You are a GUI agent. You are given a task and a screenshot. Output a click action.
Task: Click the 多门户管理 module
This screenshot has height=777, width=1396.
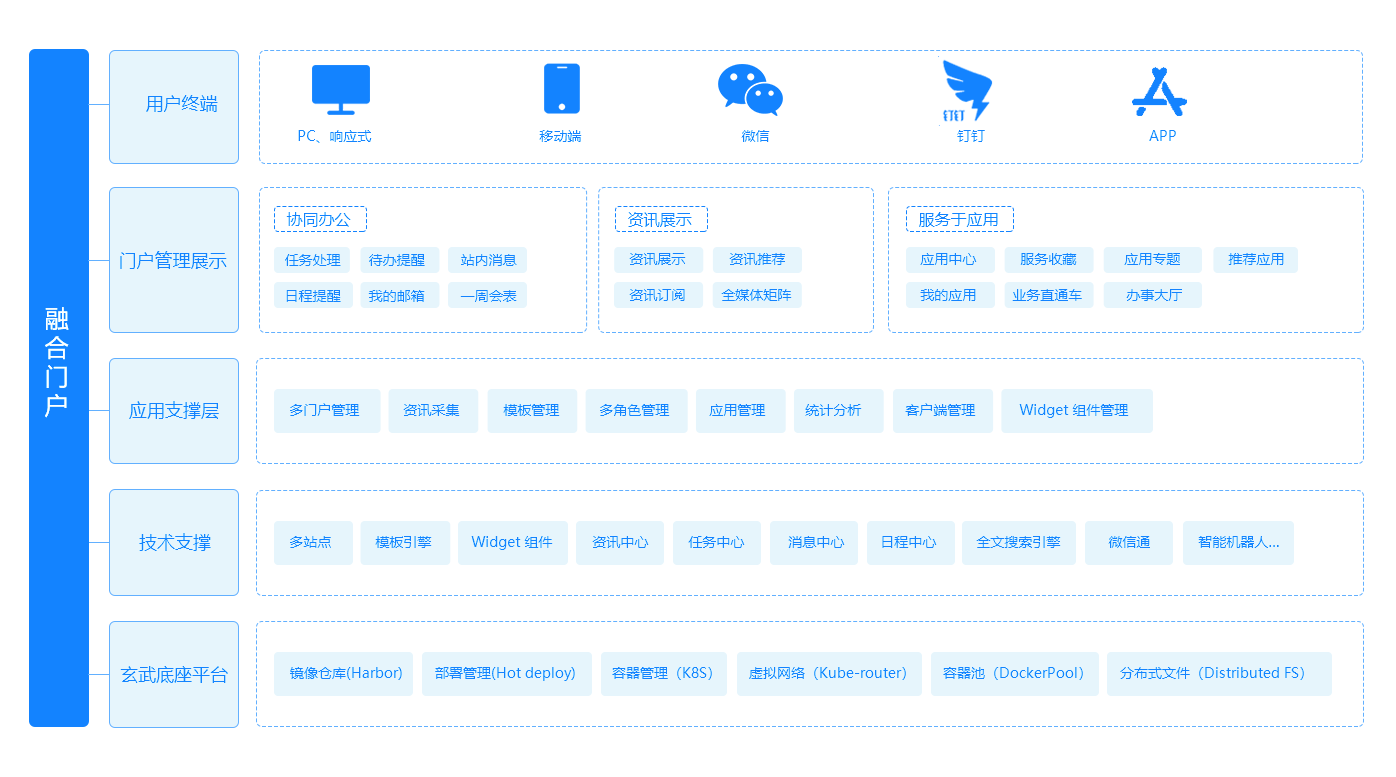tap(327, 411)
